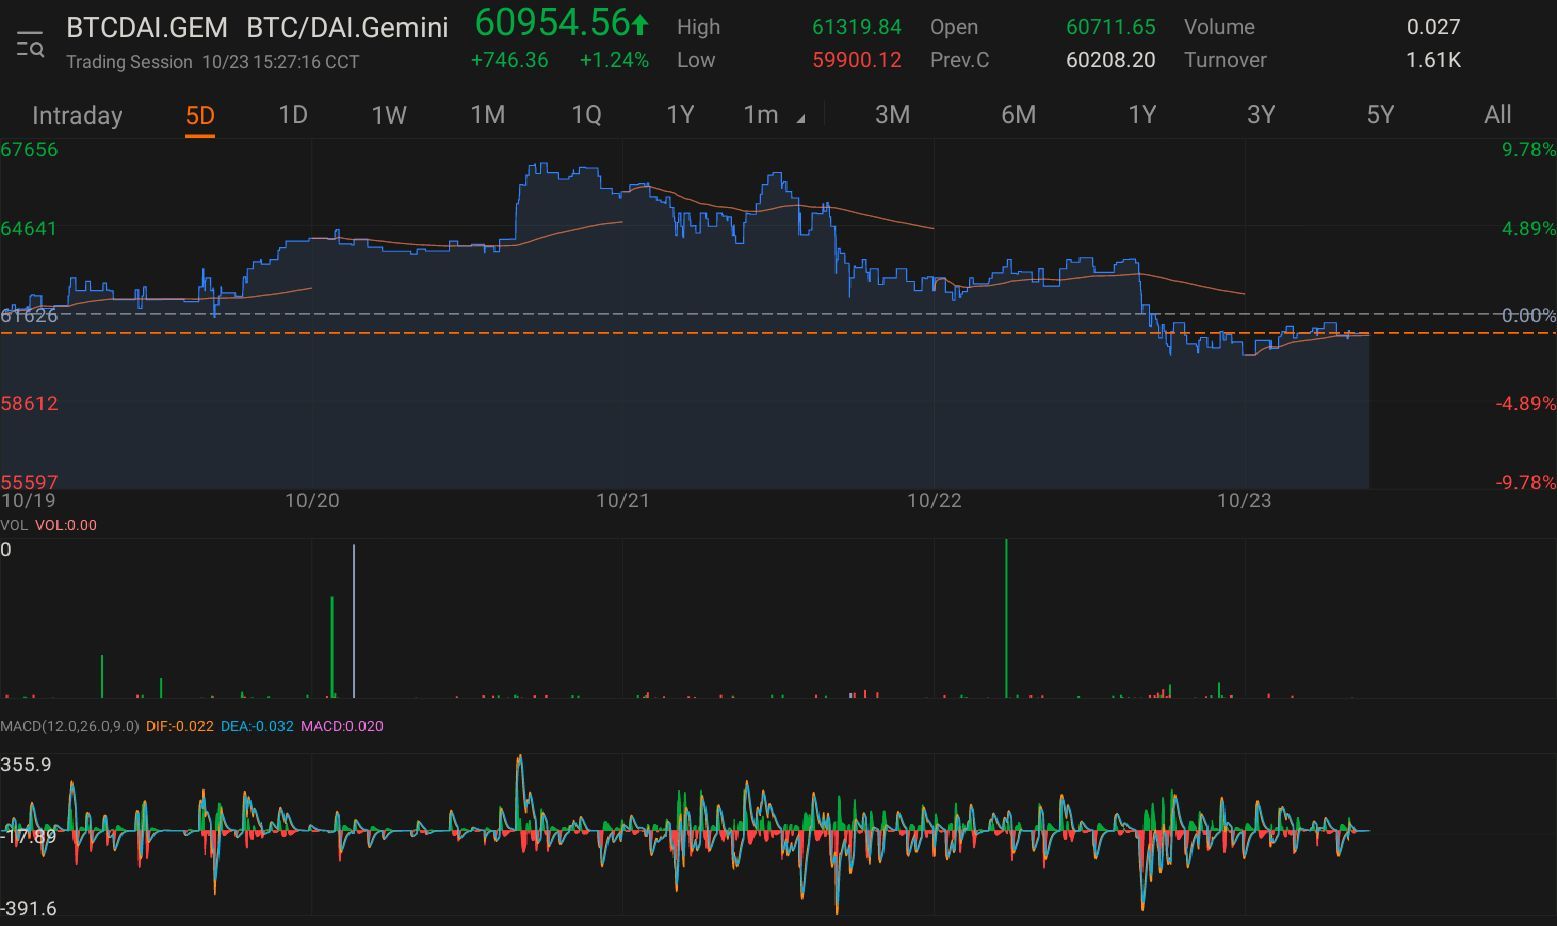Click the Low value 59900.12

click(856, 60)
